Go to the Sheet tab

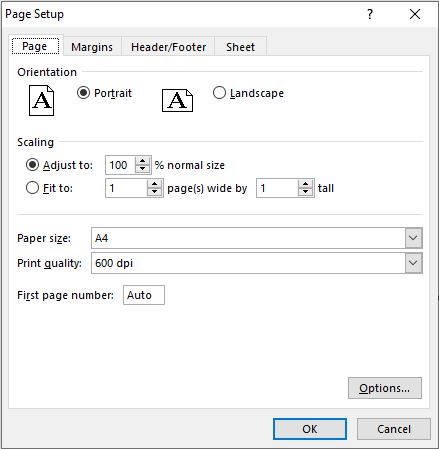pyautogui.click(x=240, y=47)
